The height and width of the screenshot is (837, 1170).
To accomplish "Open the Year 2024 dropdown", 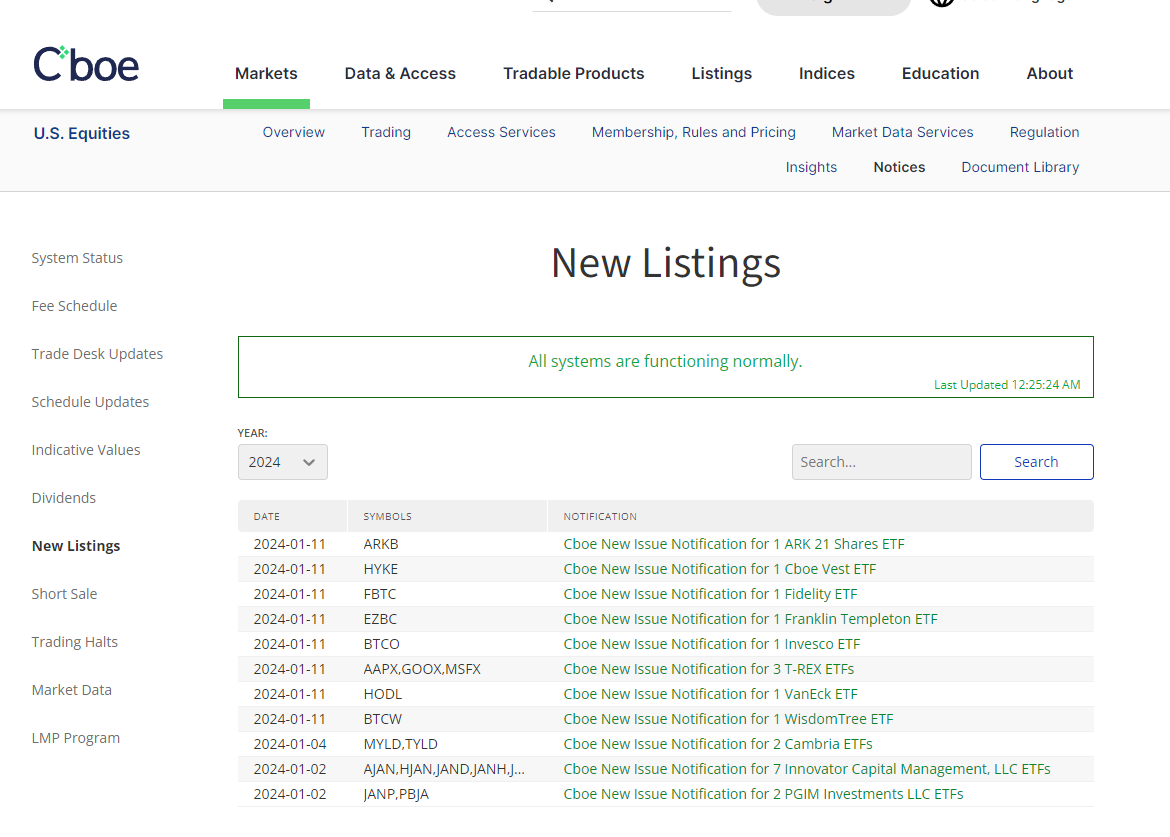I will point(283,462).
